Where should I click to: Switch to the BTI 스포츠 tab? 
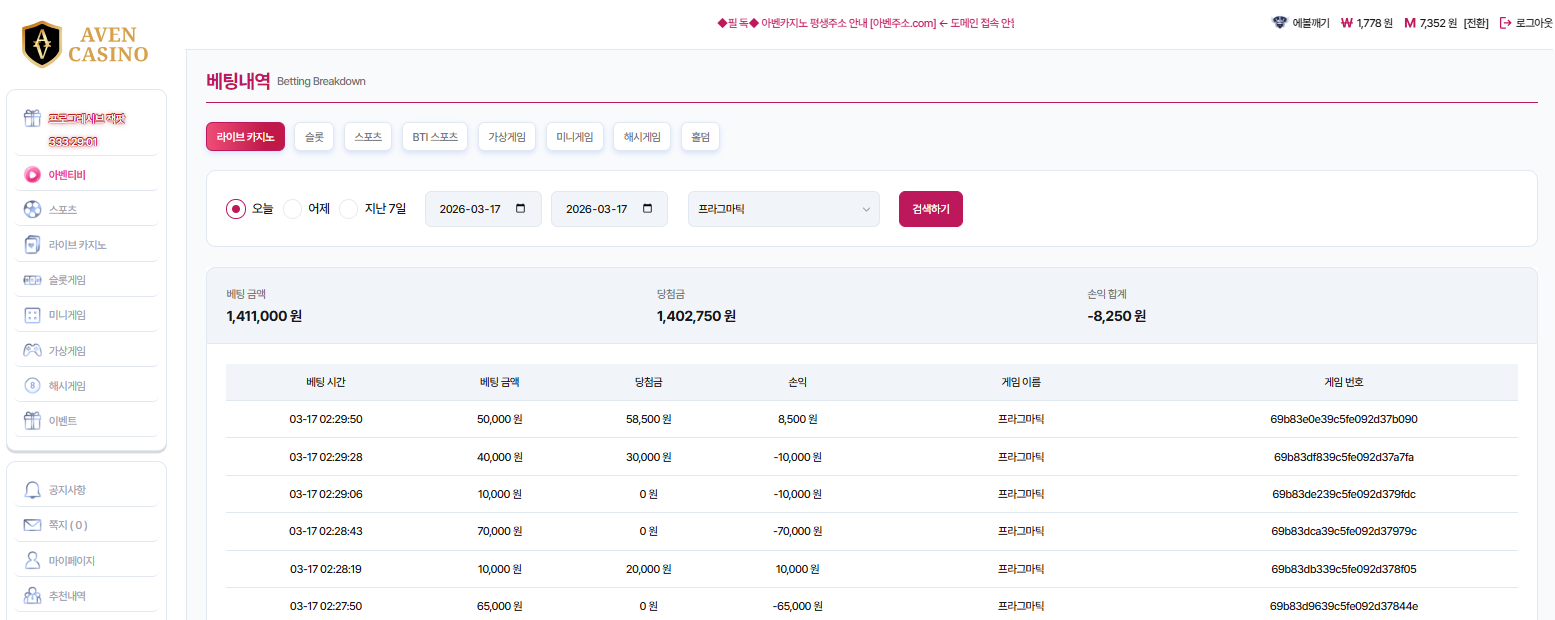coord(435,137)
